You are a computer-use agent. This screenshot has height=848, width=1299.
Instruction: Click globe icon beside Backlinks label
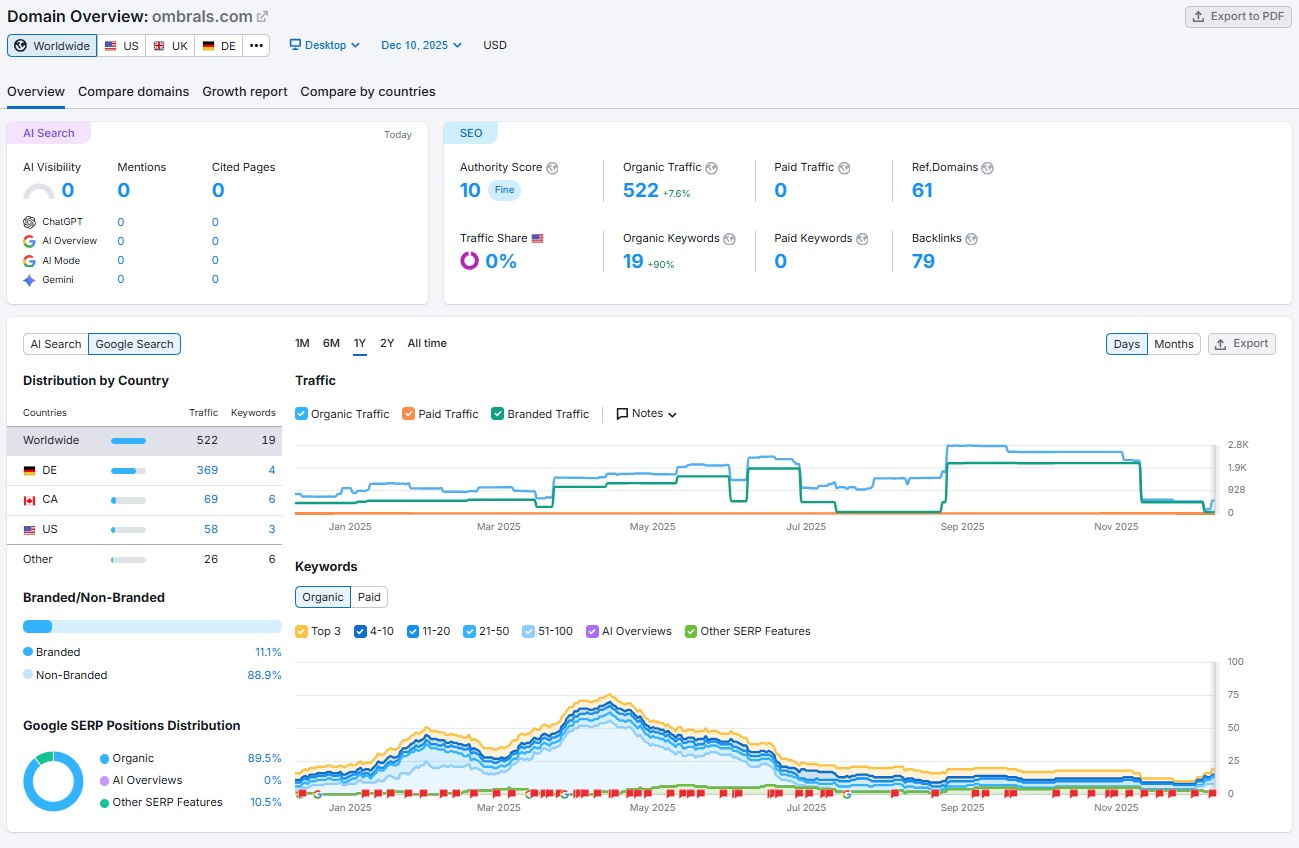pos(971,239)
